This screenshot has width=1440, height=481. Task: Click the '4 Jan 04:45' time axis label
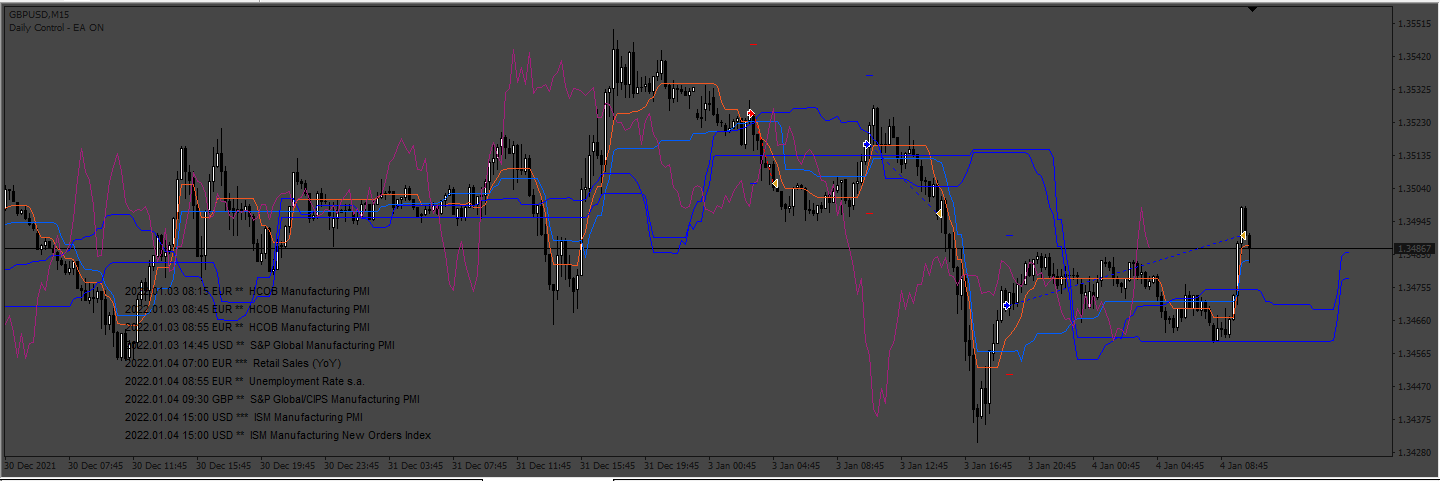1182,465
